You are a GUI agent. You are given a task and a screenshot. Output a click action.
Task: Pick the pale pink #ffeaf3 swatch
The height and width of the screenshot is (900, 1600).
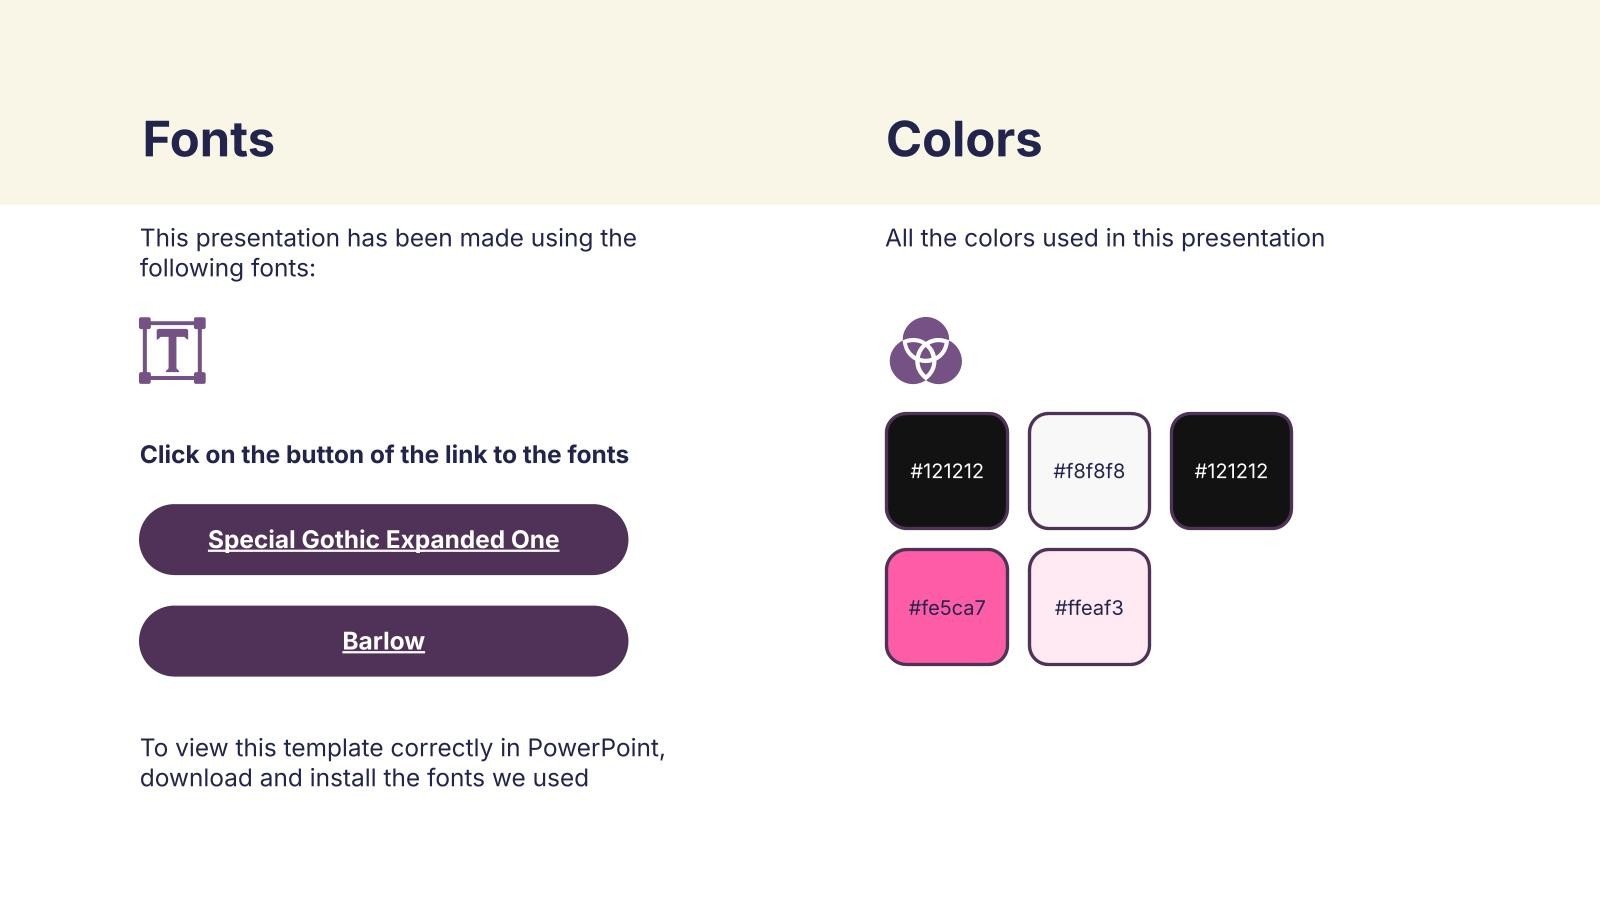point(1089,607)
